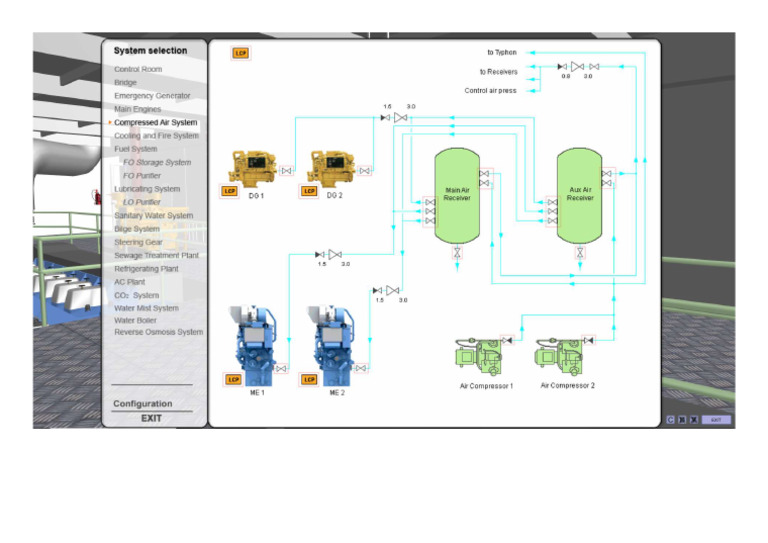The height and width of the screenshot is (543, 768).
Task: Open Sanitary Water System
Action: tap(154, 215)
